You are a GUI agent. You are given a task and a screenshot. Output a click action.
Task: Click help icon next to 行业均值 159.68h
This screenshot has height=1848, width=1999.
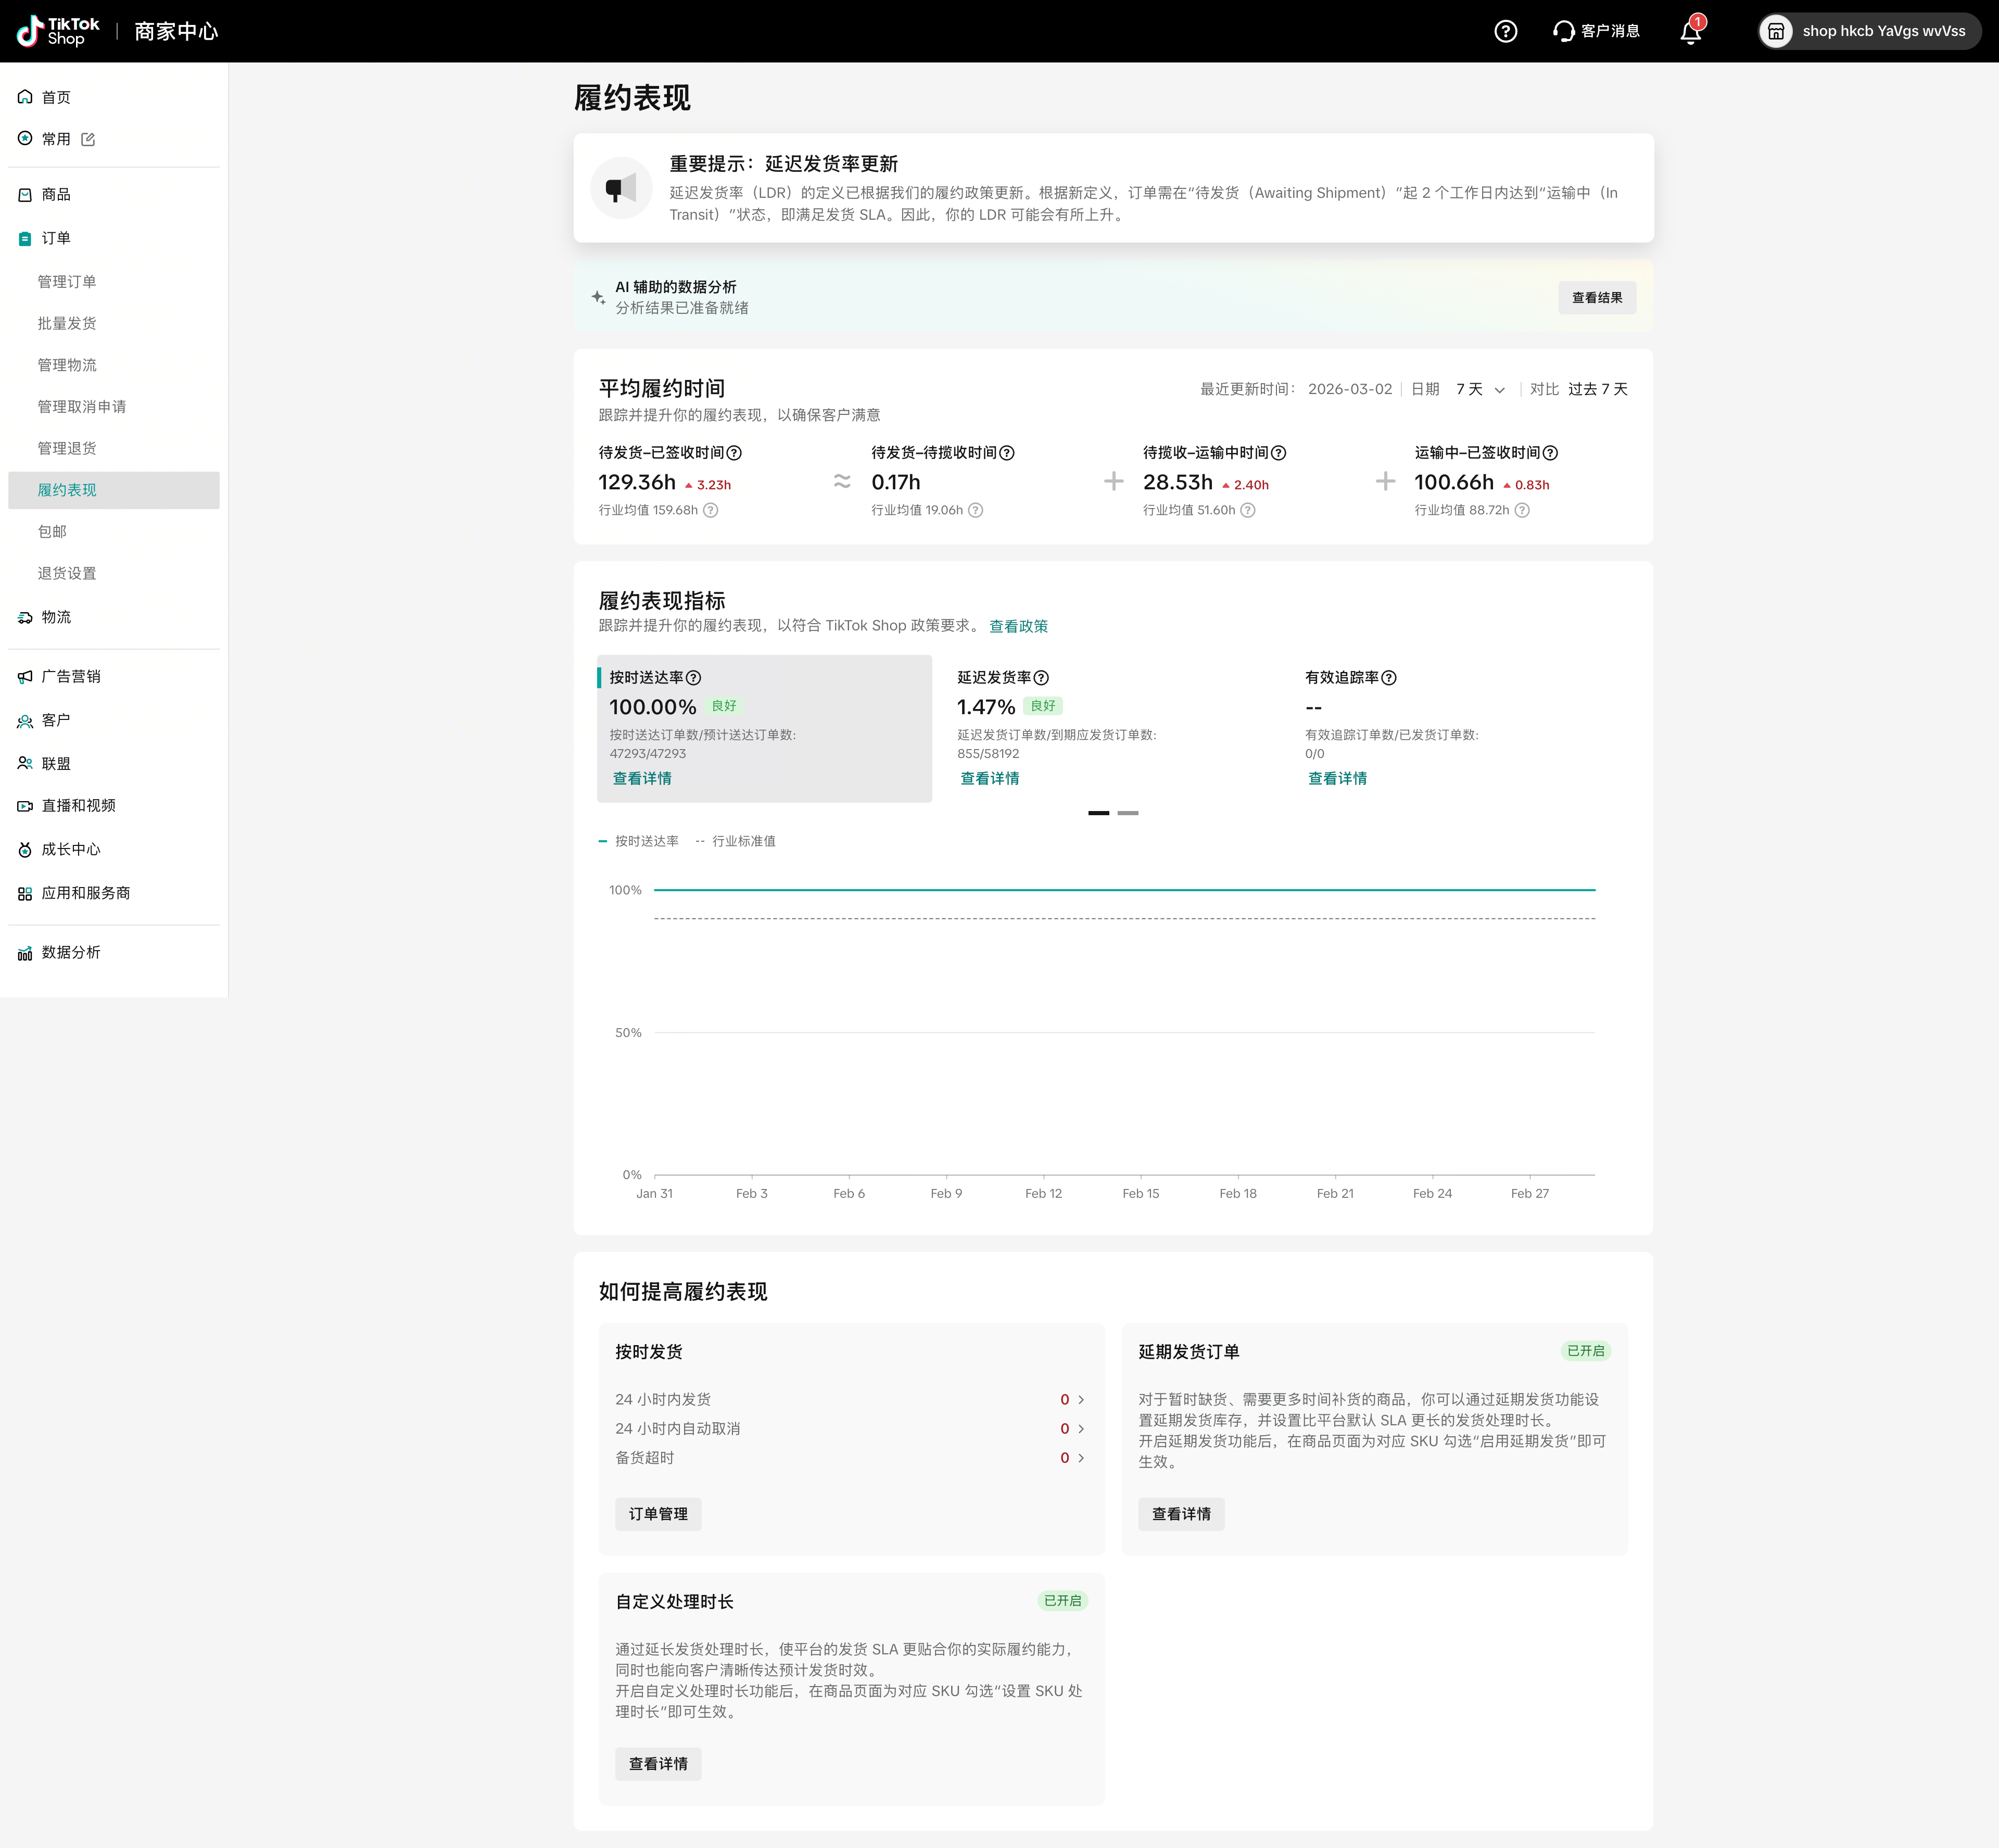pyautogui.click(x=711, y=510)
